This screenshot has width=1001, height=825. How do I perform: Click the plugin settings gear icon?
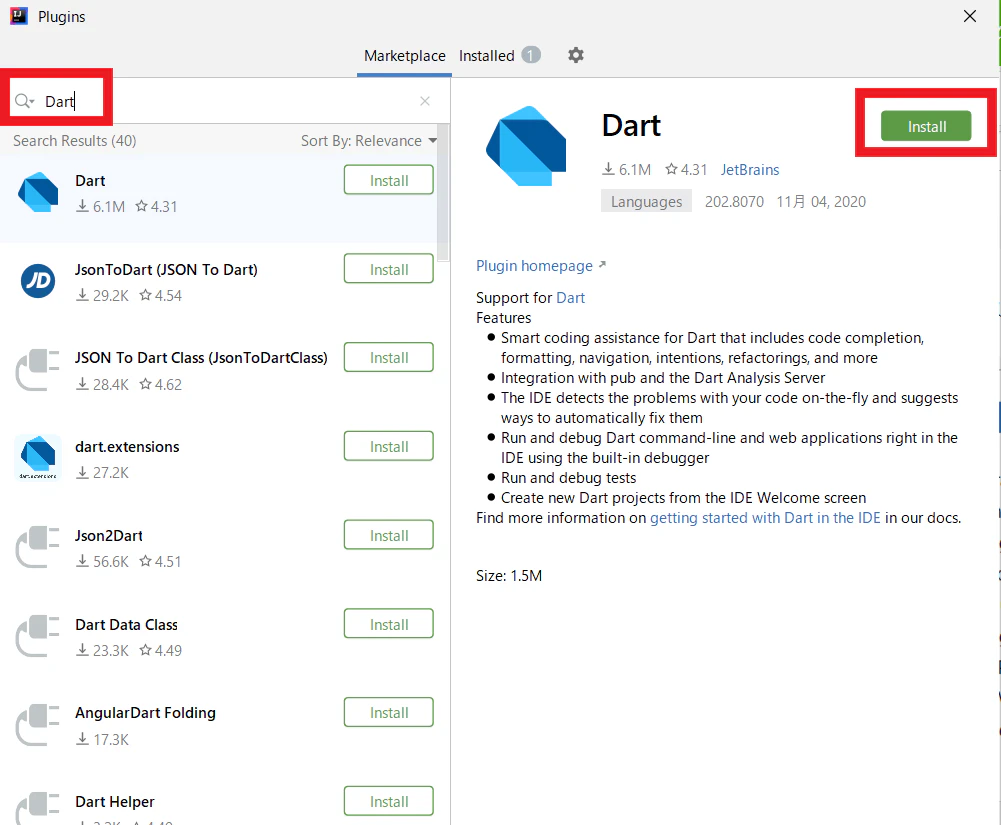pos(576,55)
